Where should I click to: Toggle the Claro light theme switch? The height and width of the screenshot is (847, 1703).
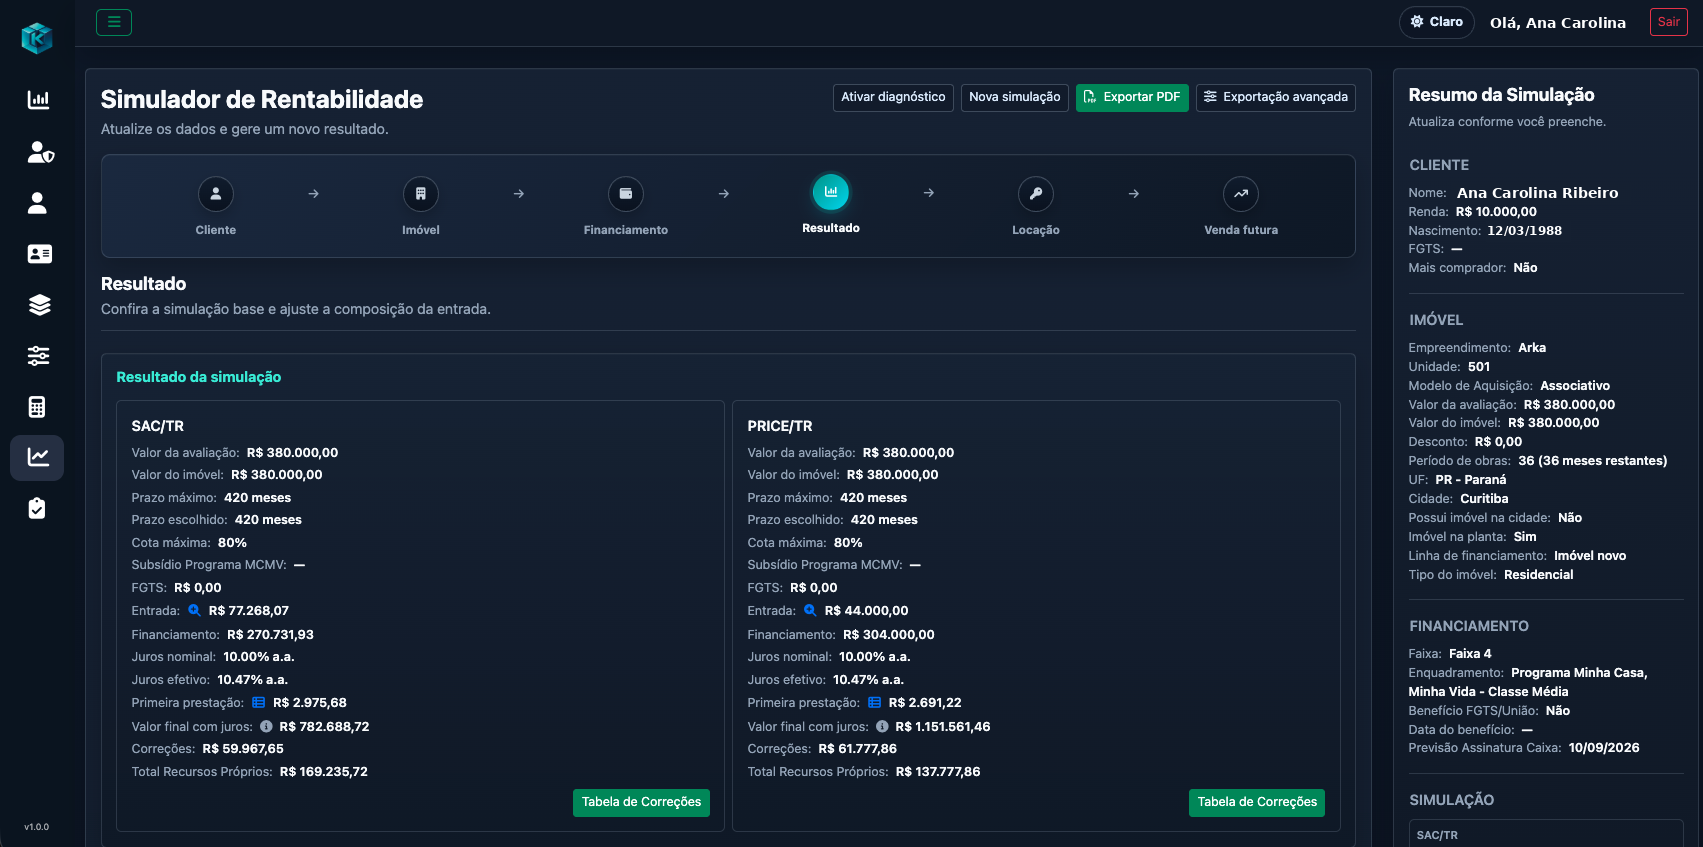[x=1437, y=22]
